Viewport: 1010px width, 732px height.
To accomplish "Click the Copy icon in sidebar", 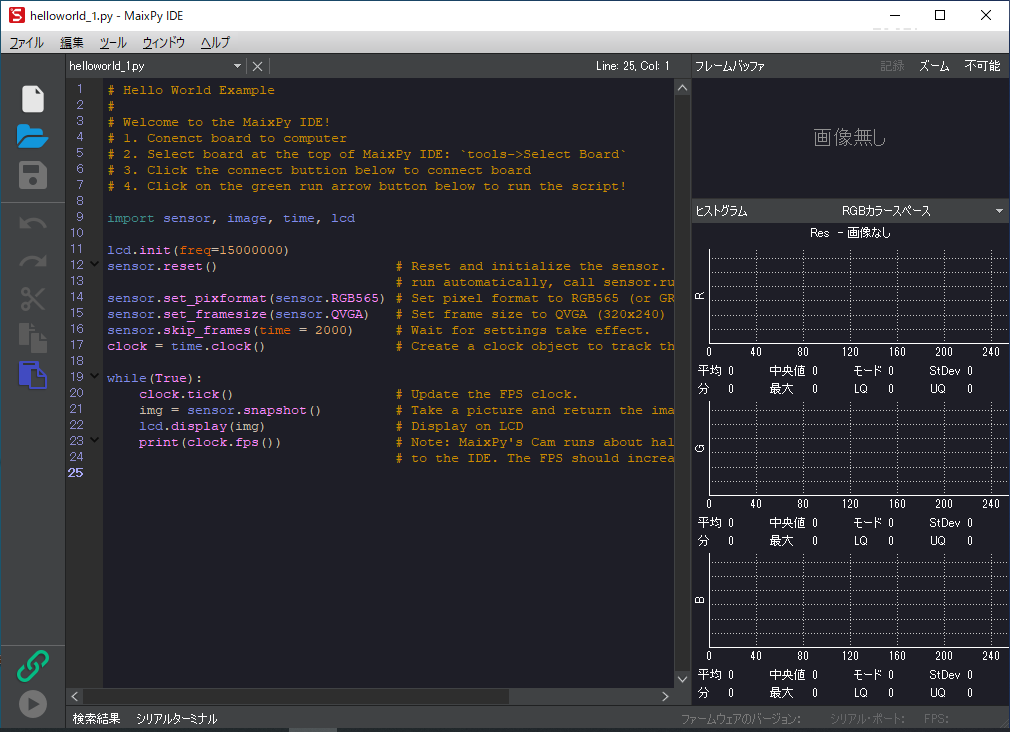I will 33,337.
